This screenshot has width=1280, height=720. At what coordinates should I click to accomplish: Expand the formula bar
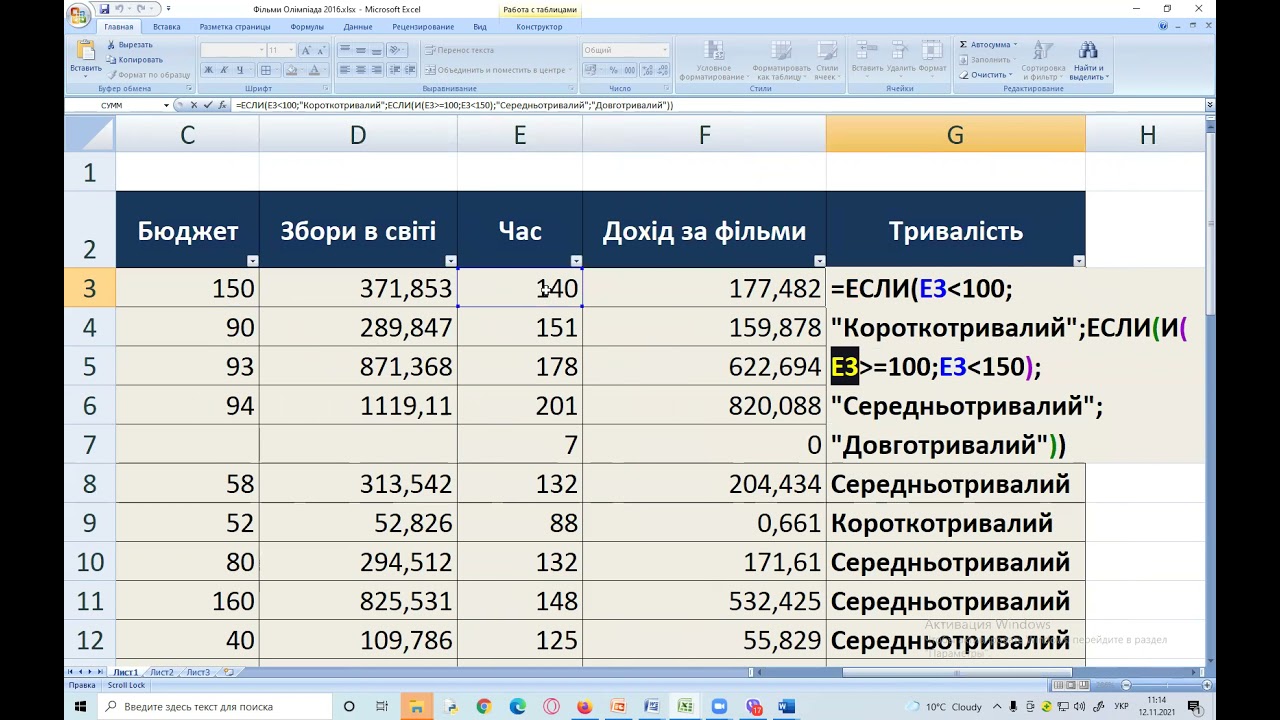point(1209,105)
